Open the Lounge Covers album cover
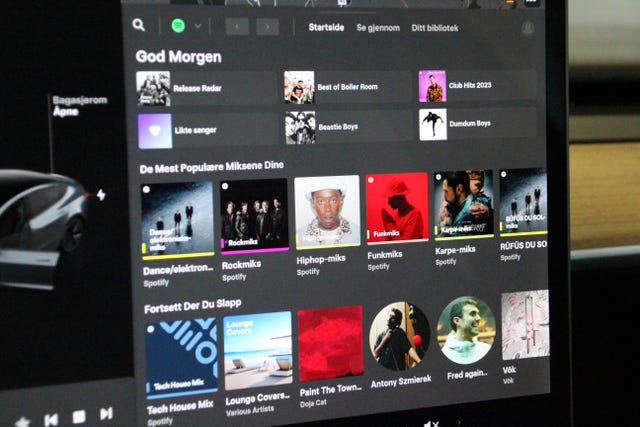The width and height of the screenshot is (640, 427). (258, 351)
